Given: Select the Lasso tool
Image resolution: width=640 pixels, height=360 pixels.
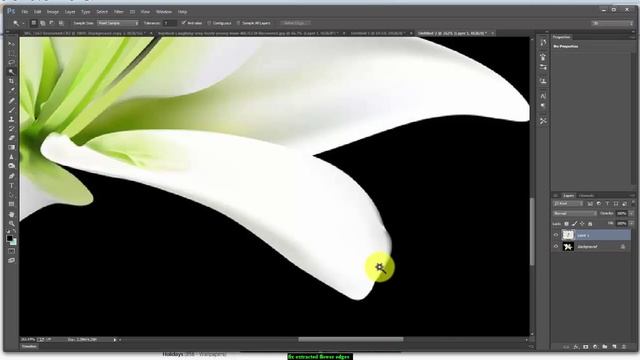Looking at the screenshot, I should tap(11, 62).
